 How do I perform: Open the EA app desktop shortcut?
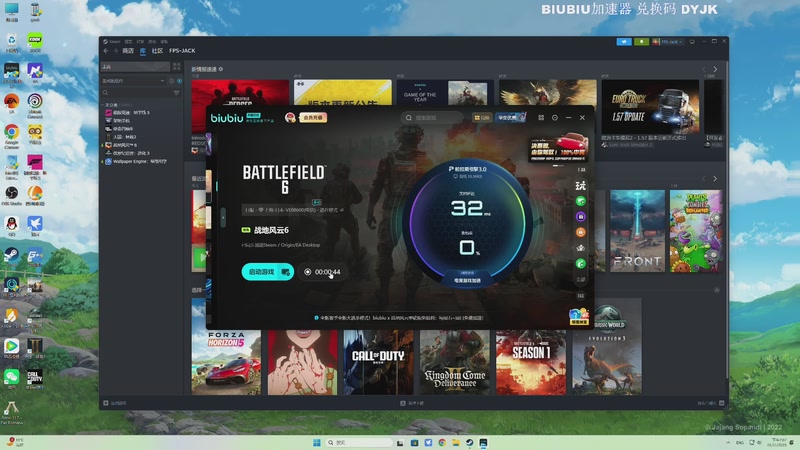(11, 103)
